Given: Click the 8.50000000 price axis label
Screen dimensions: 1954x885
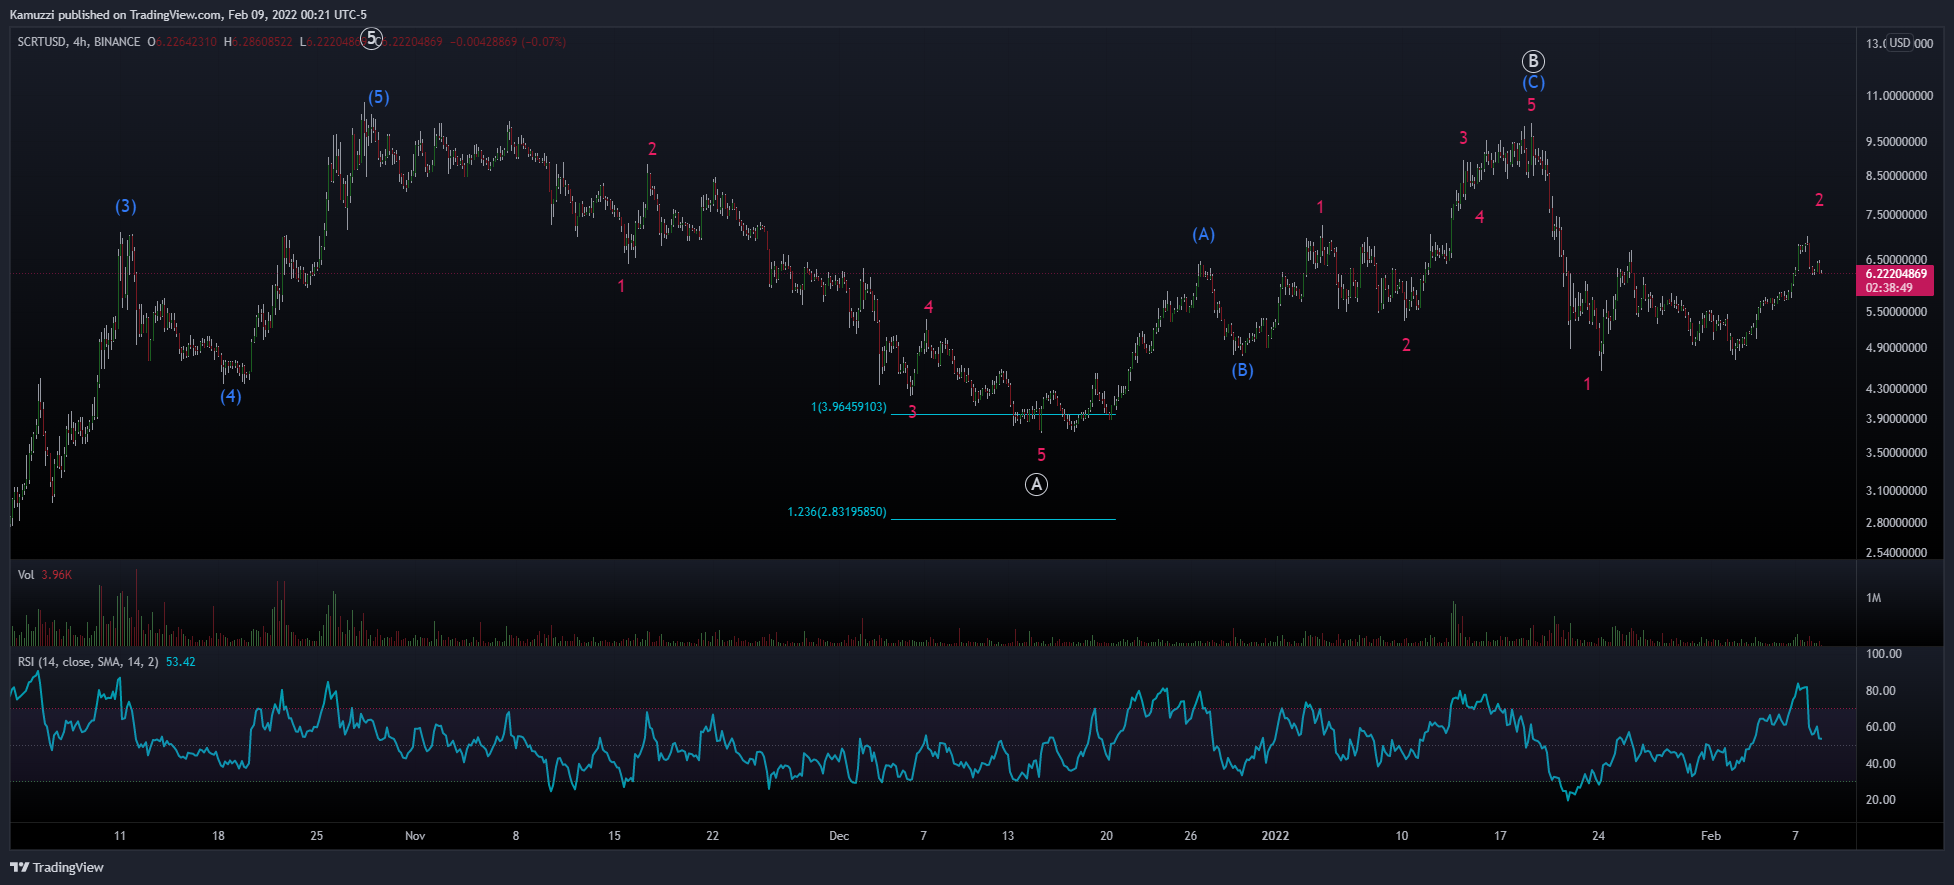Looking at the screenshot, I should coord(1897,176).
